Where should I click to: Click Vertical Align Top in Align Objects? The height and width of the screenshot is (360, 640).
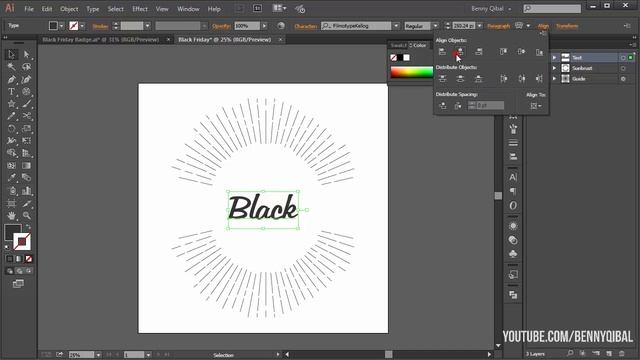pyautogui.click(x=503, y=52)
